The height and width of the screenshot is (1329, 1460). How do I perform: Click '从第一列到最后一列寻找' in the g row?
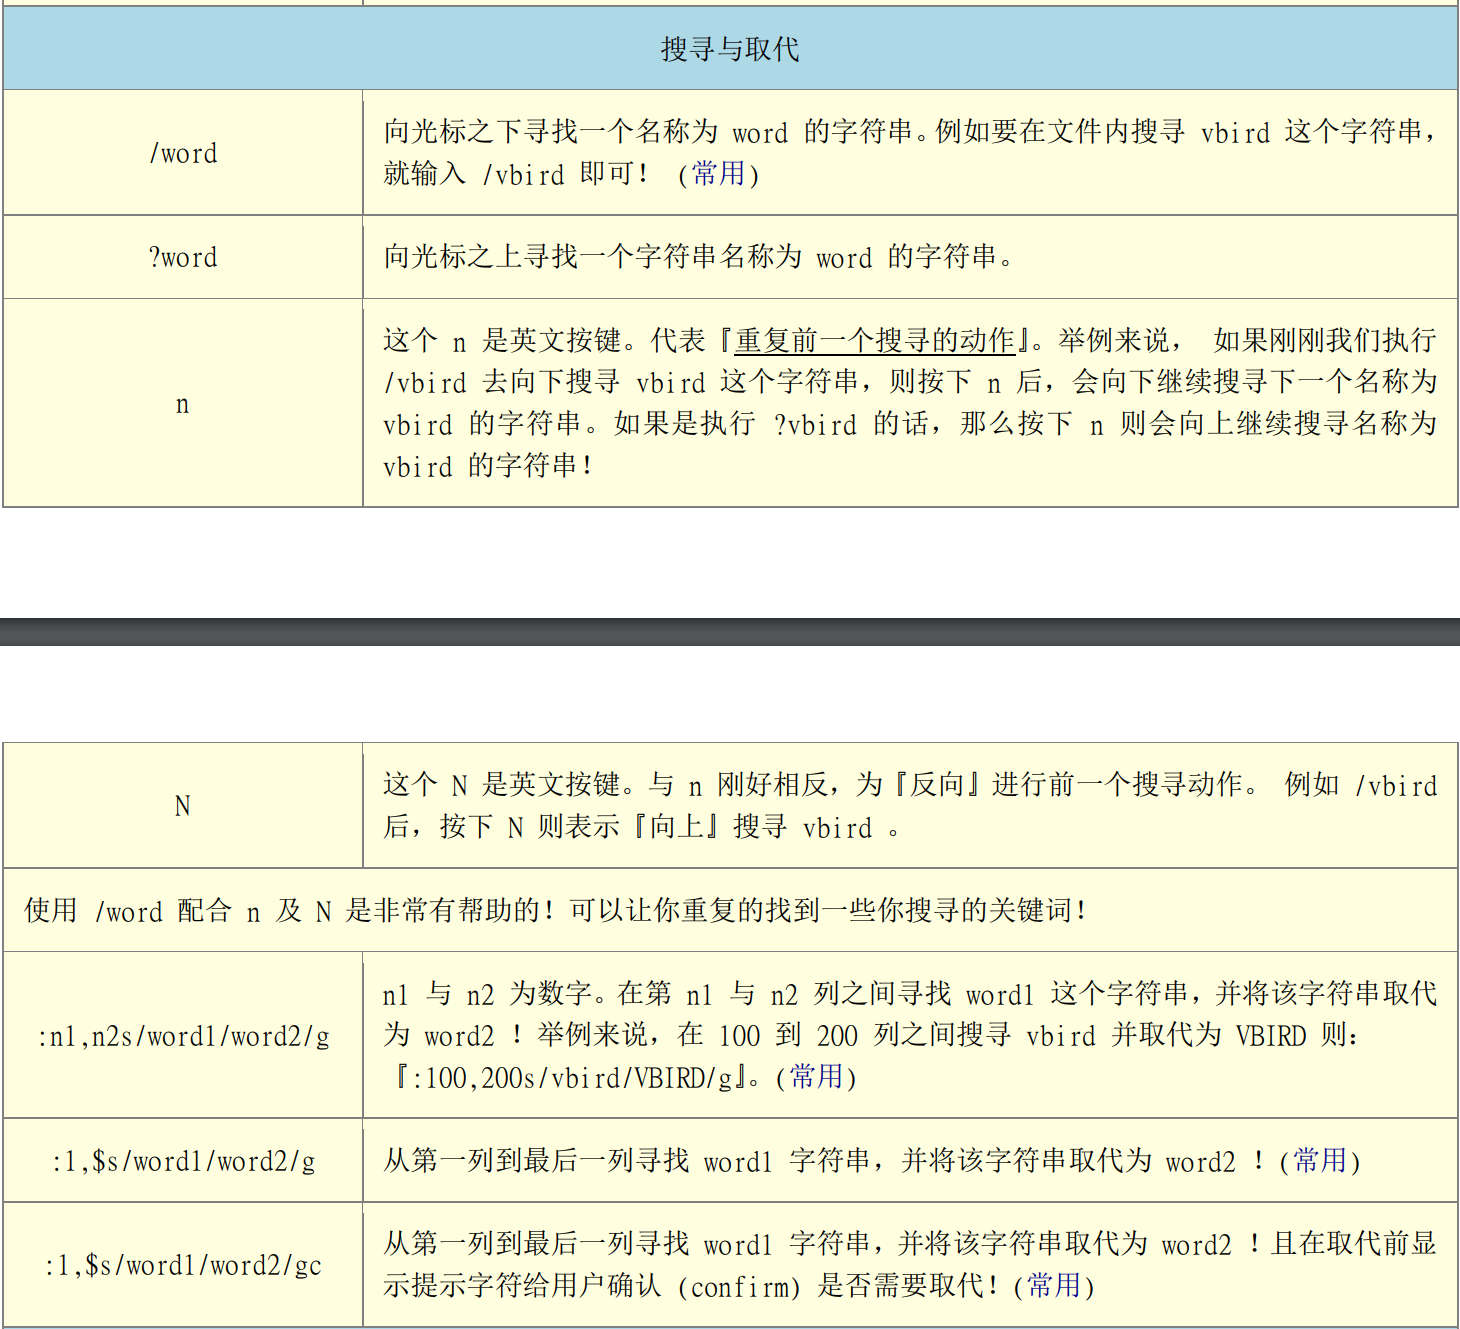coord(536,1161)
